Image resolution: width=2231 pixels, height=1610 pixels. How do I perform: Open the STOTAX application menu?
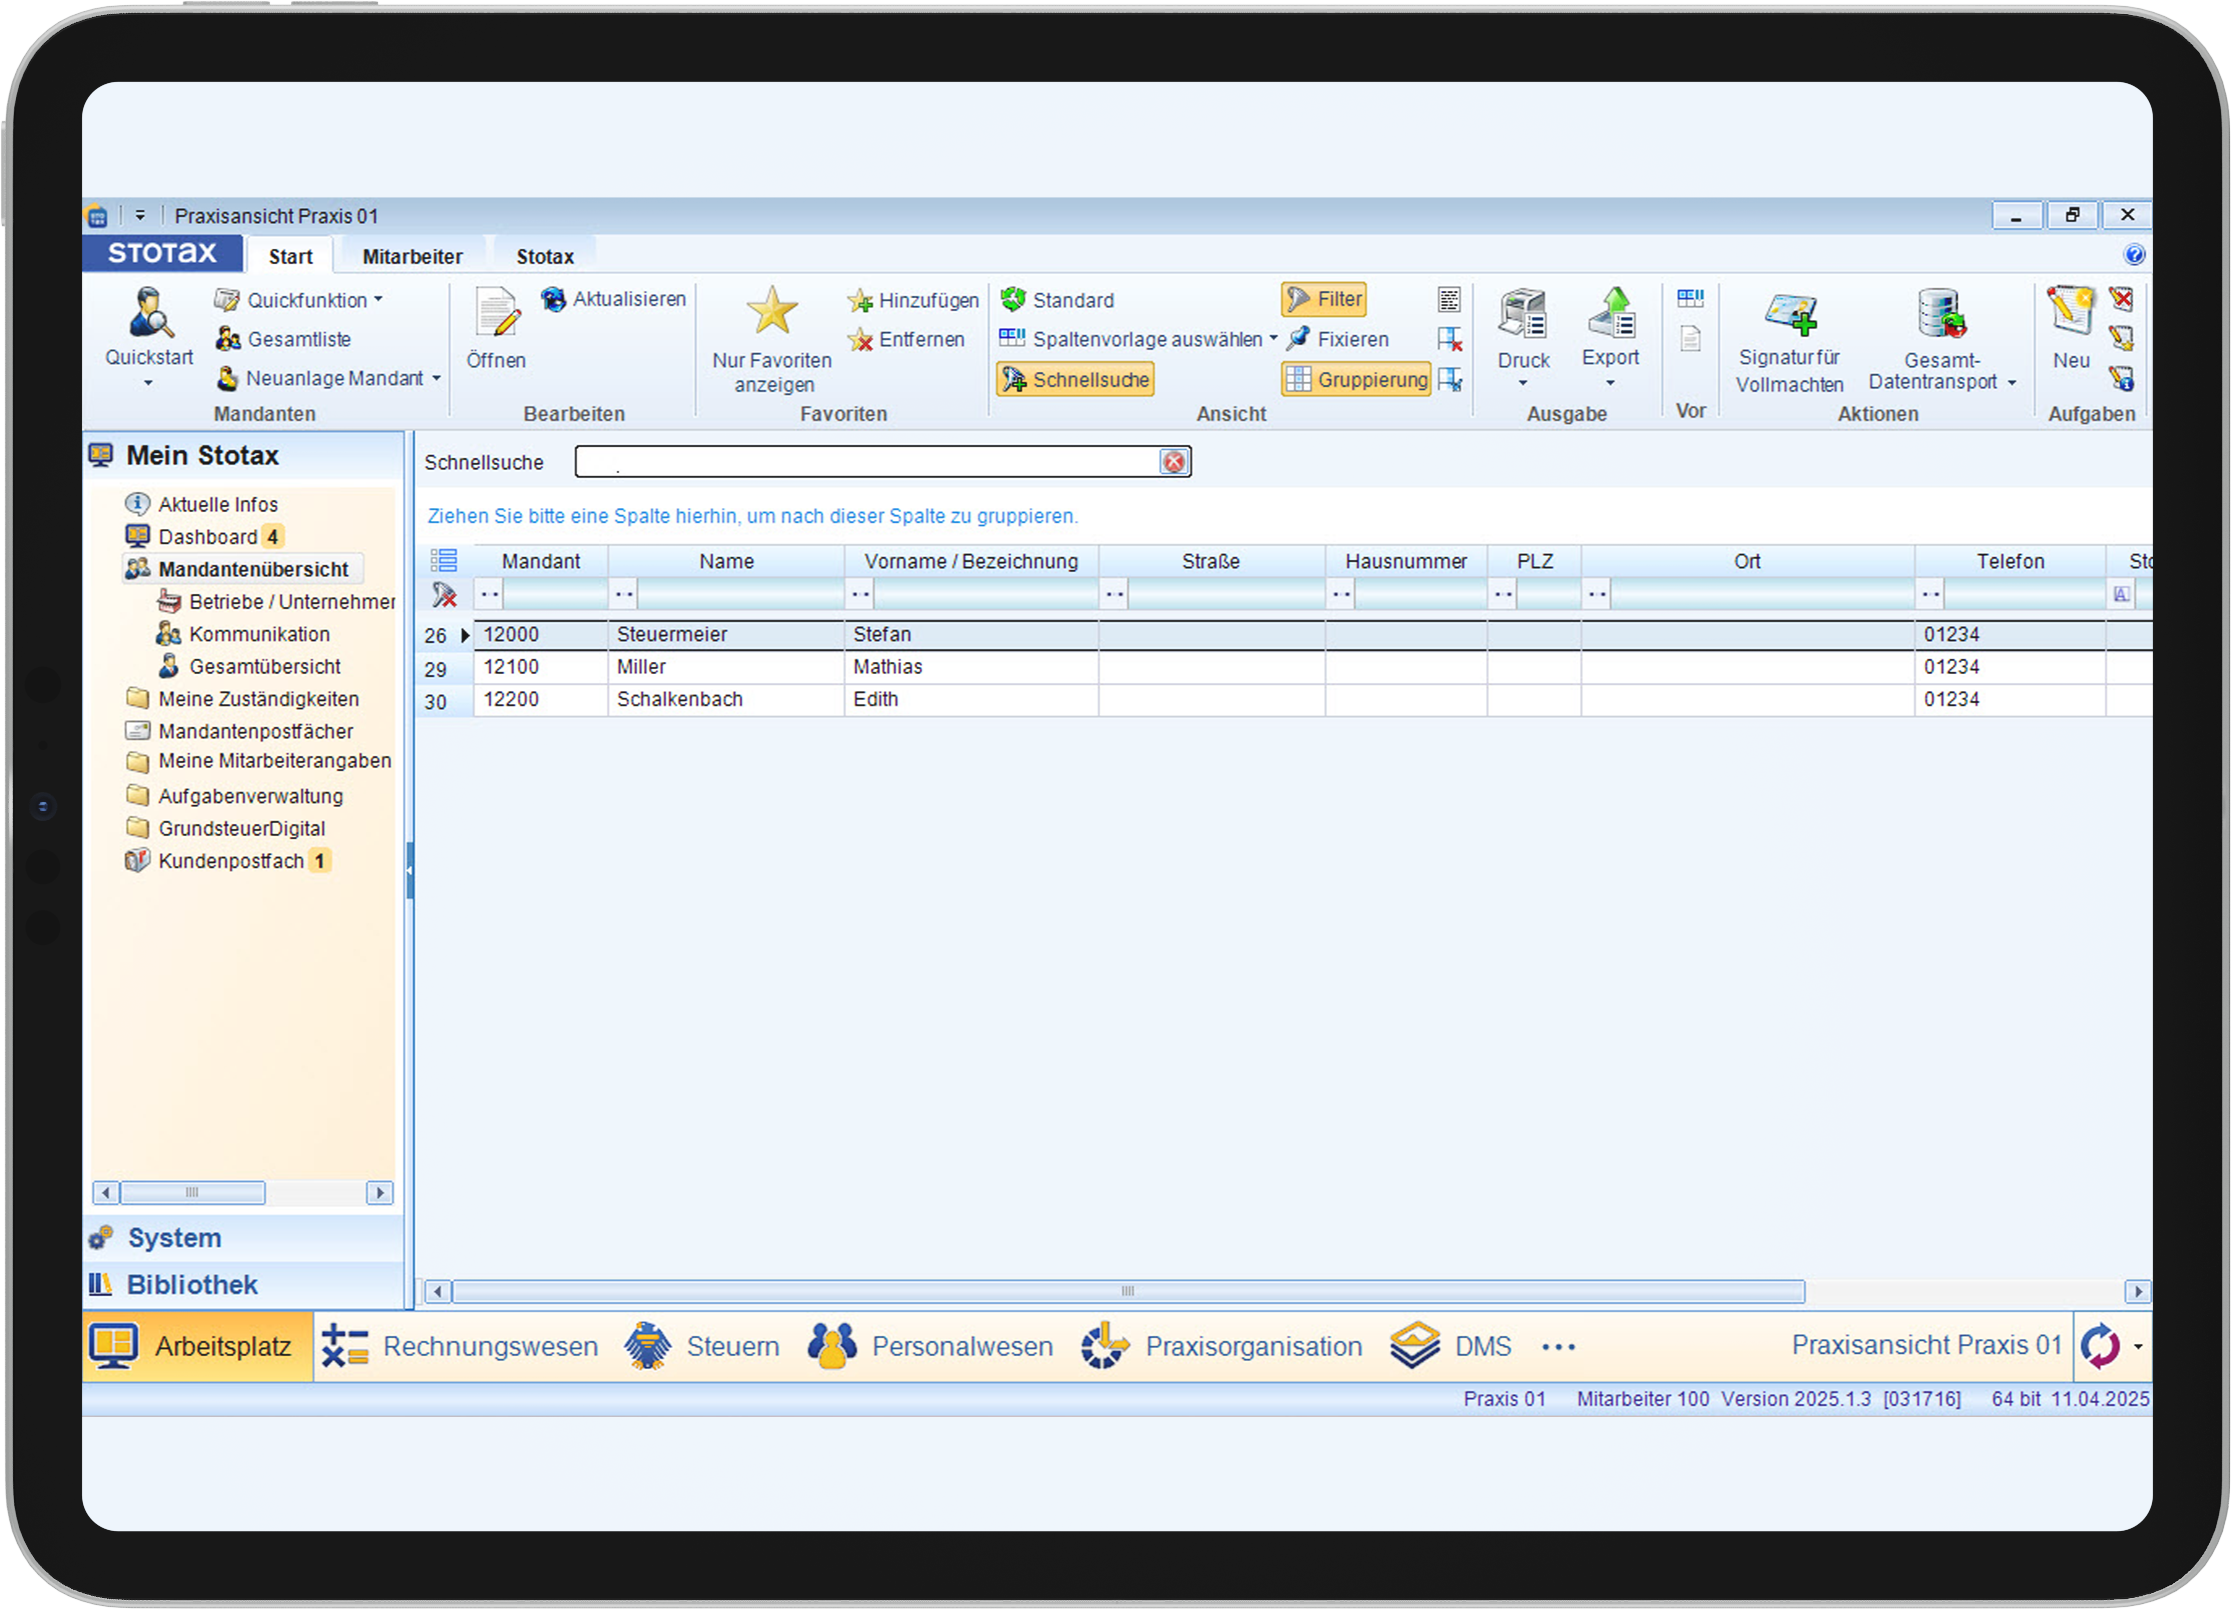pyautogui.click(x=162, y=253)
